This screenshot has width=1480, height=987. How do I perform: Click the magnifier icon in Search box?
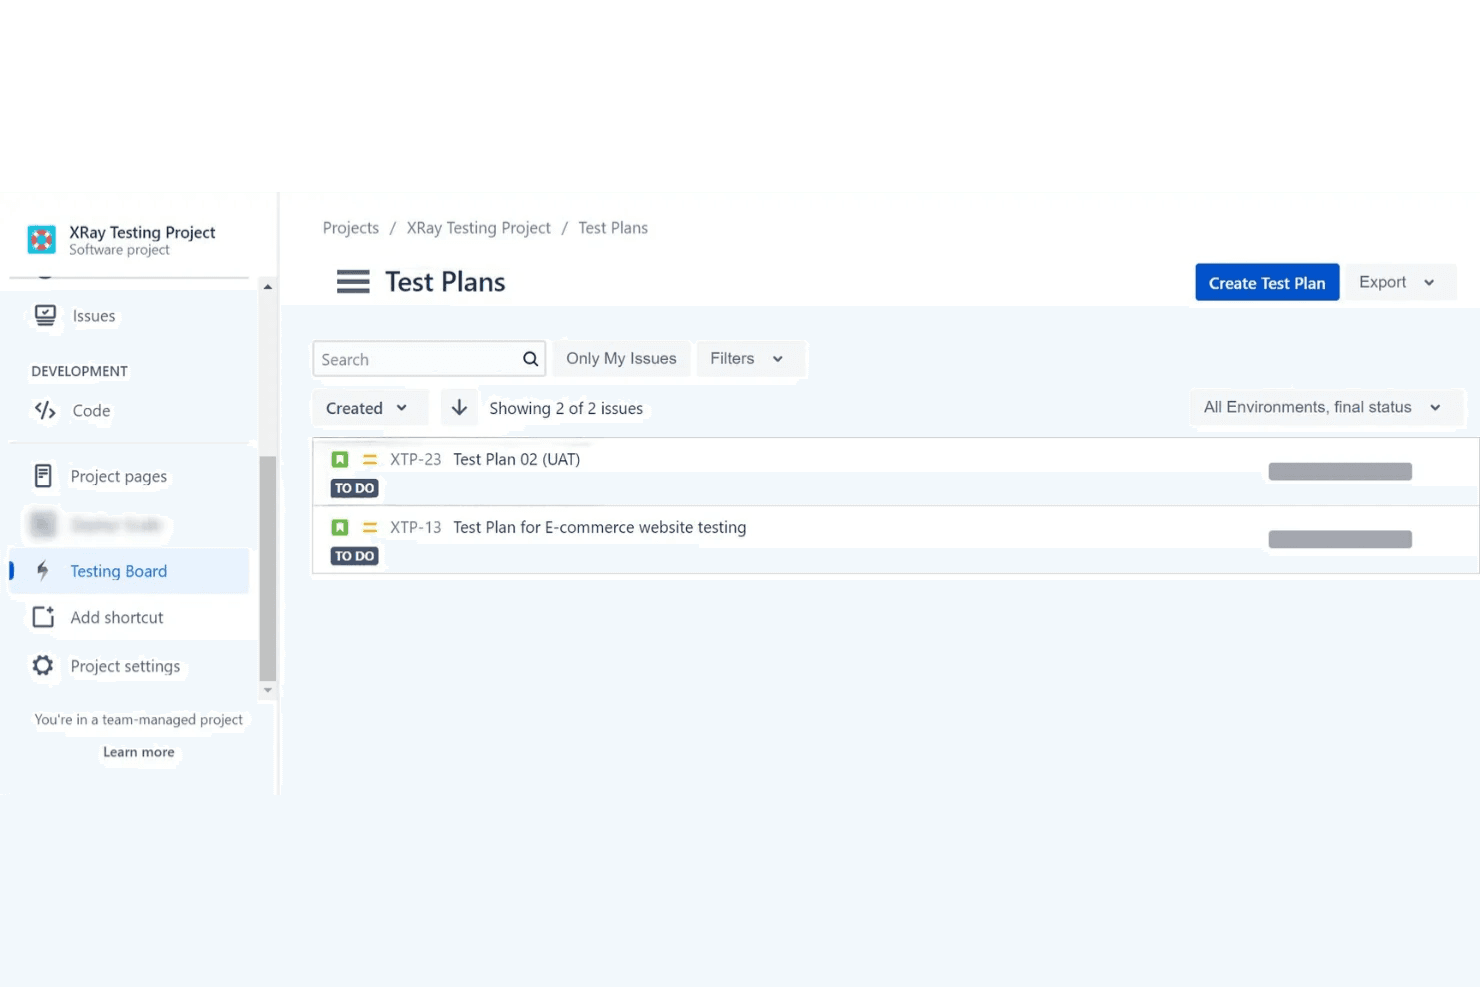click(x=530, y=359)
